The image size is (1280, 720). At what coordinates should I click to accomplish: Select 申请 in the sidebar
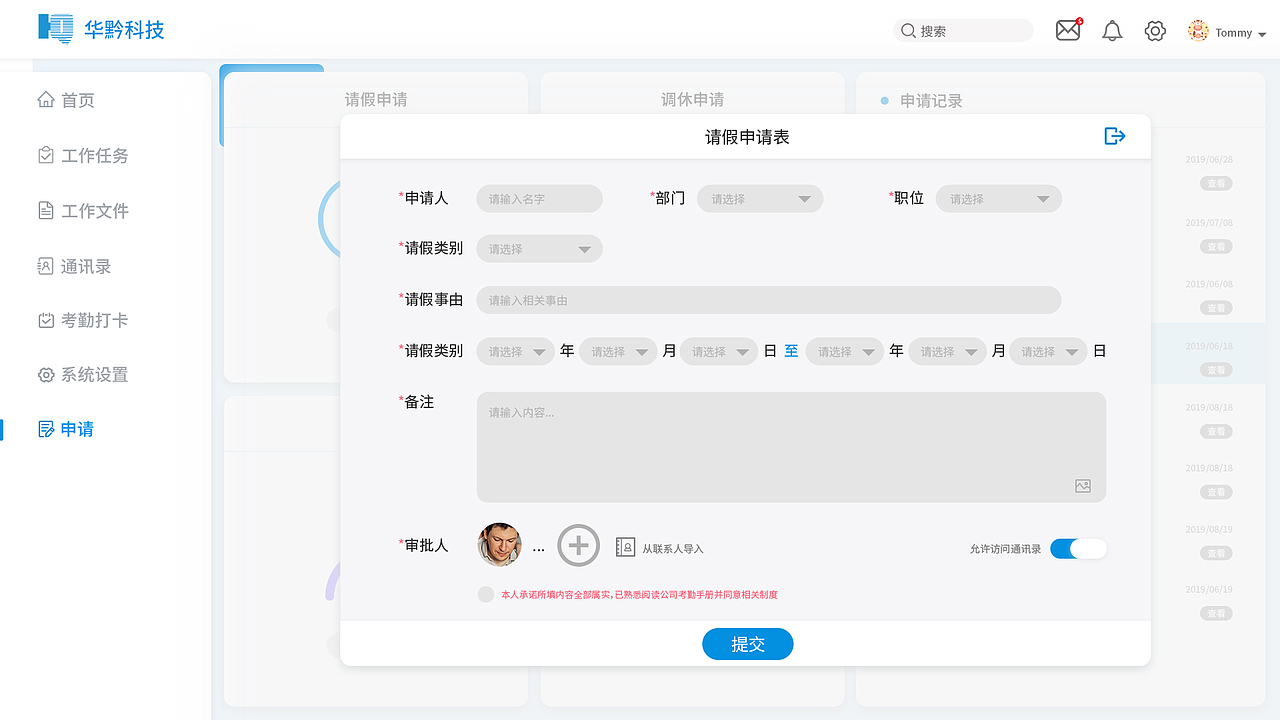point(66,429)
